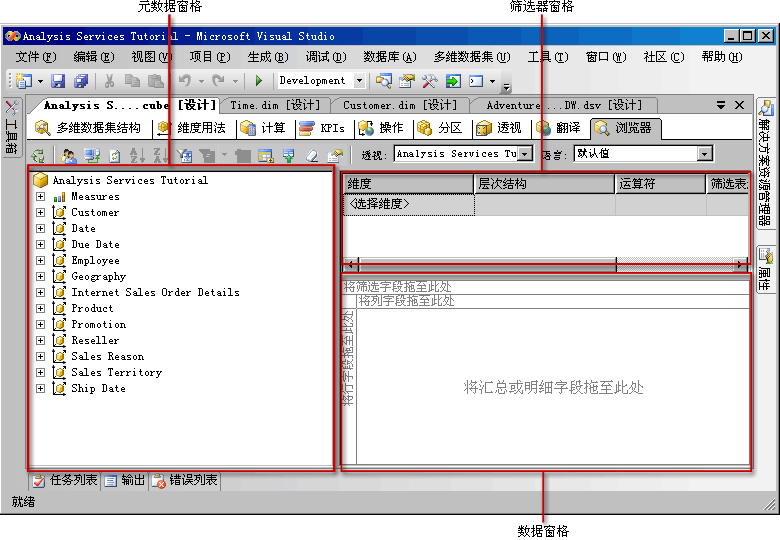The image size is (780, 540).
Task: Click the Reconnect icon in browser toolbar
Action: pos(92,156)
